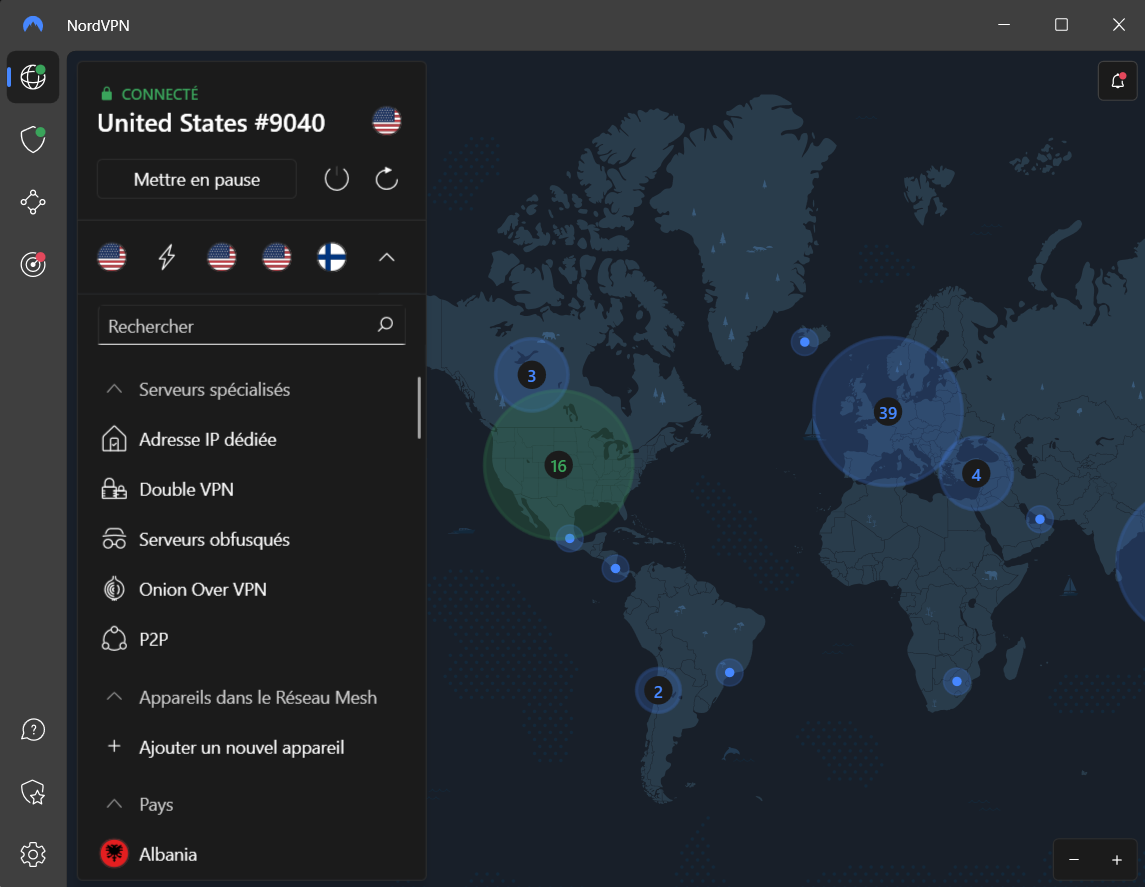The width and height of the screenshot is (1145, 887).
Task: Collapse Serveurs spécialisés section
Action: pos(114,389)
